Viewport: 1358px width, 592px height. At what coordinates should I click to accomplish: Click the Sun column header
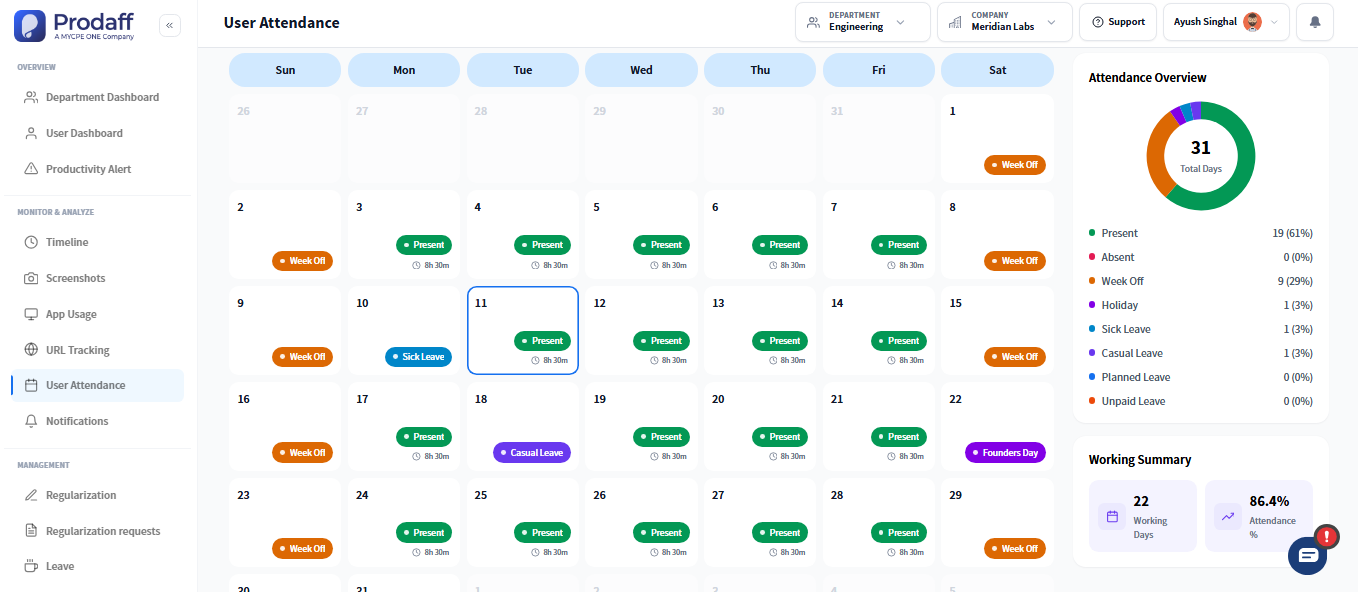click(285, 70)
